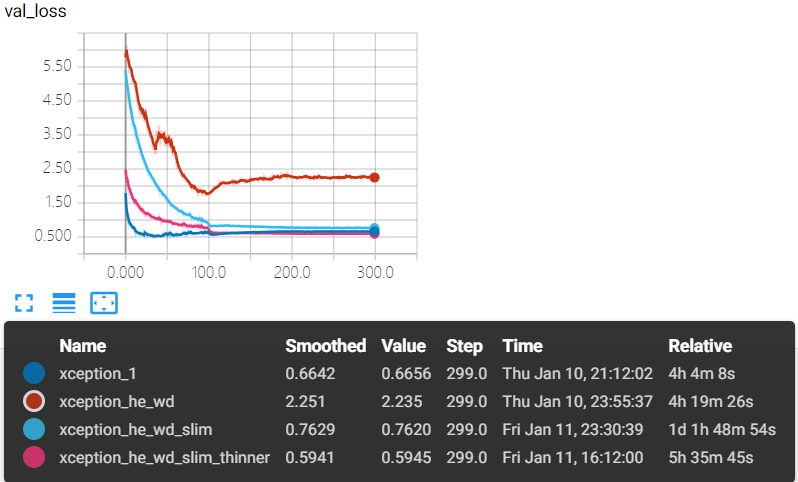Screen dimensions: 798x482
Task: Click the Smoothed column header
Action: coord(326,346)
